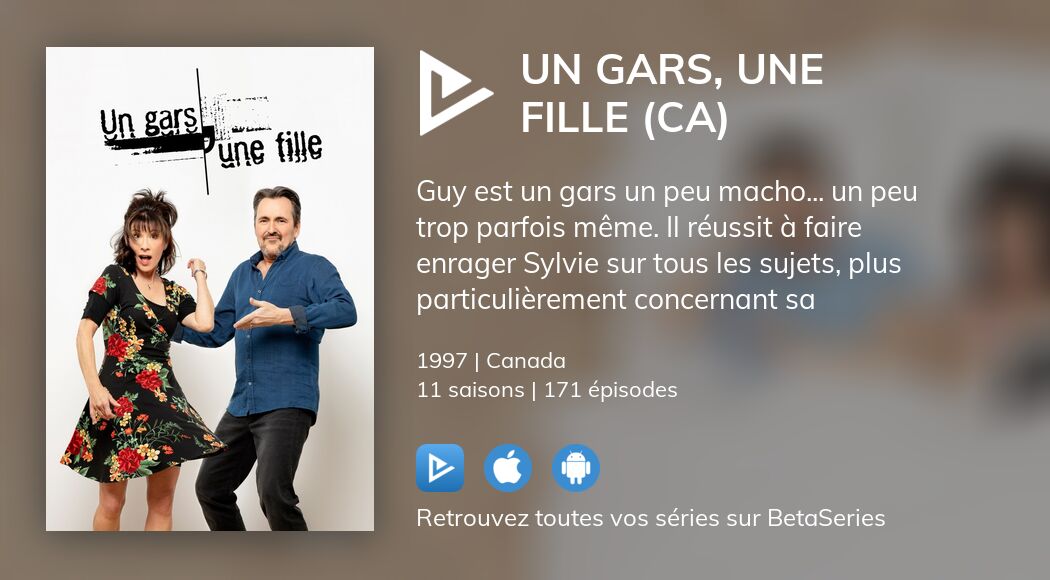Select the Apple App Store icon
Screen dimensions: 1050x580
click(x=508, y=467)
